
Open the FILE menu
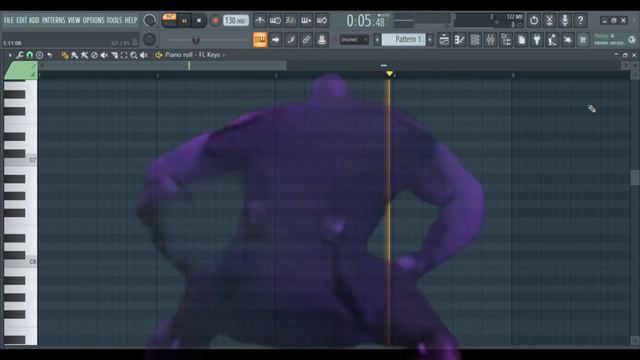point(8,20)
